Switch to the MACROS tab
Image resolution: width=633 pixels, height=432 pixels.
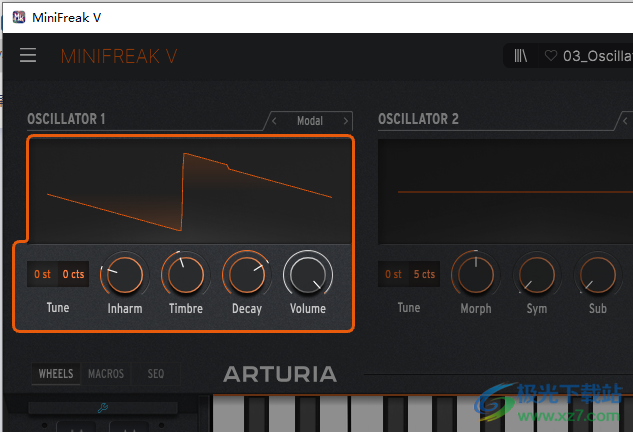click(106, 373)
